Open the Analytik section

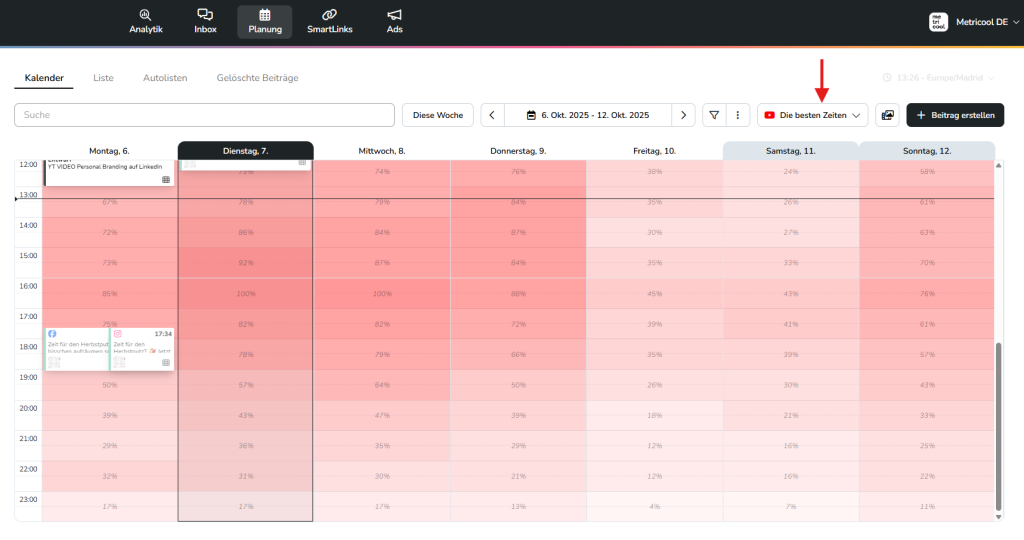point(145,21)
